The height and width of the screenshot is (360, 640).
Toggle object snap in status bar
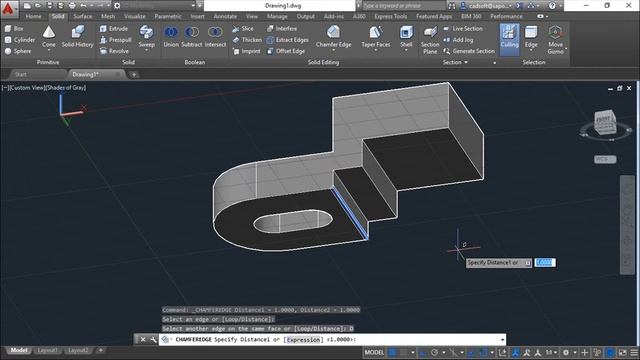[483, 352]
